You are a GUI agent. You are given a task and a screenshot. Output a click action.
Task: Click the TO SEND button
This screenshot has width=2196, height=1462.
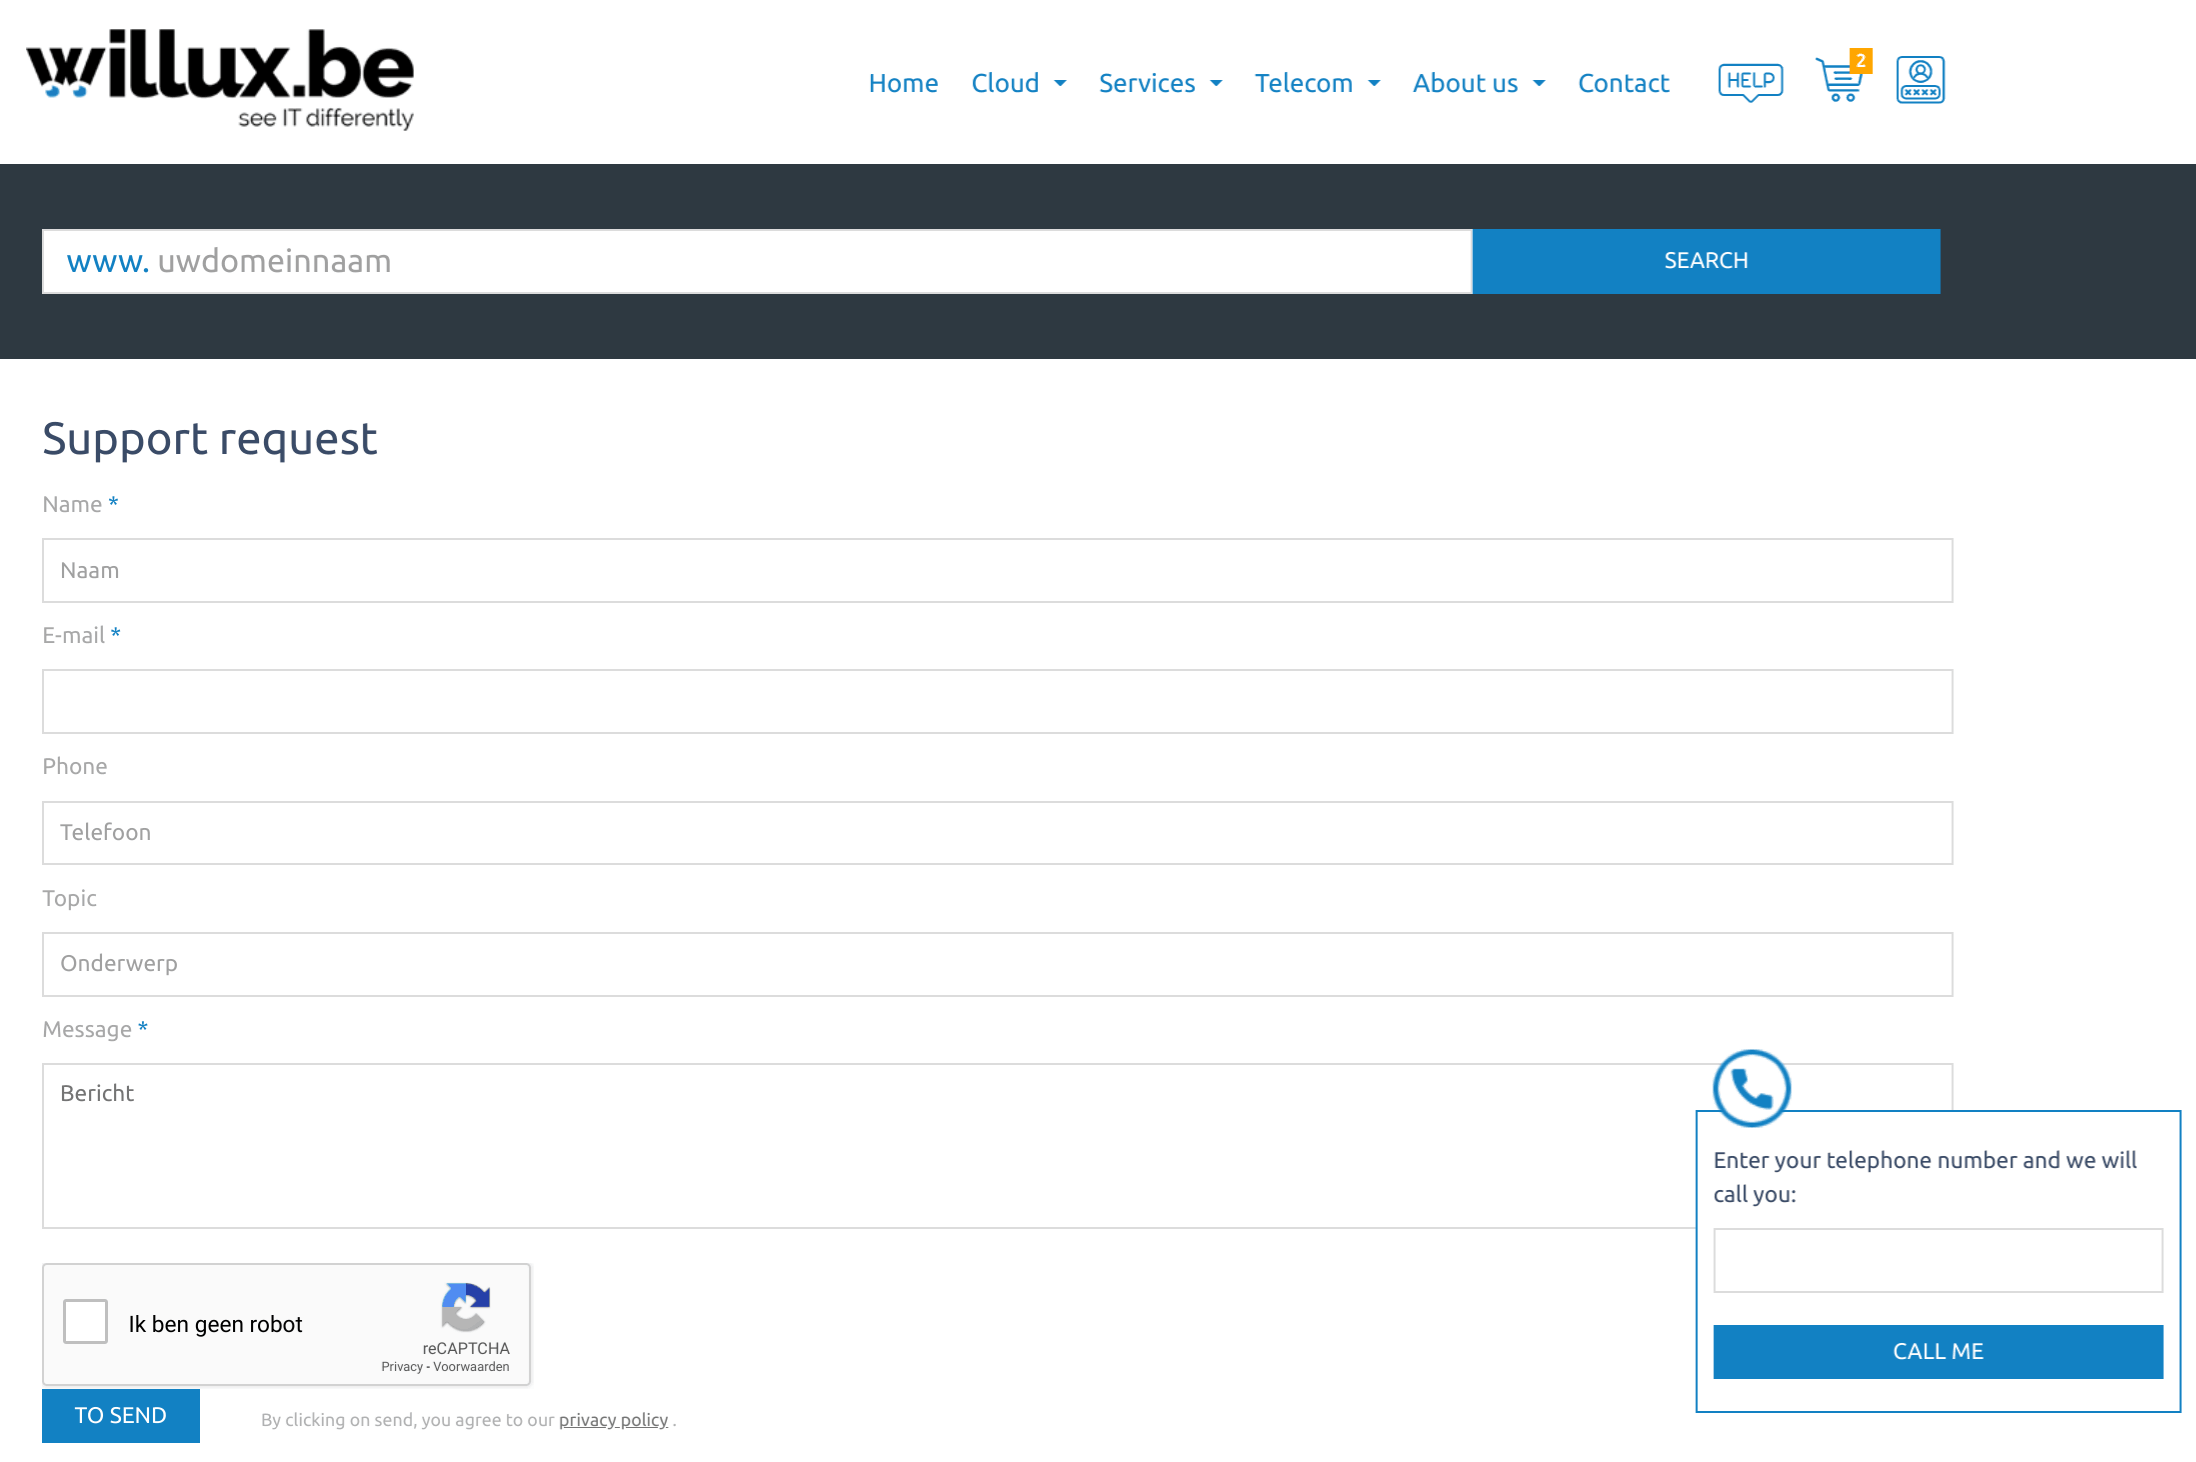point(121,1415)
